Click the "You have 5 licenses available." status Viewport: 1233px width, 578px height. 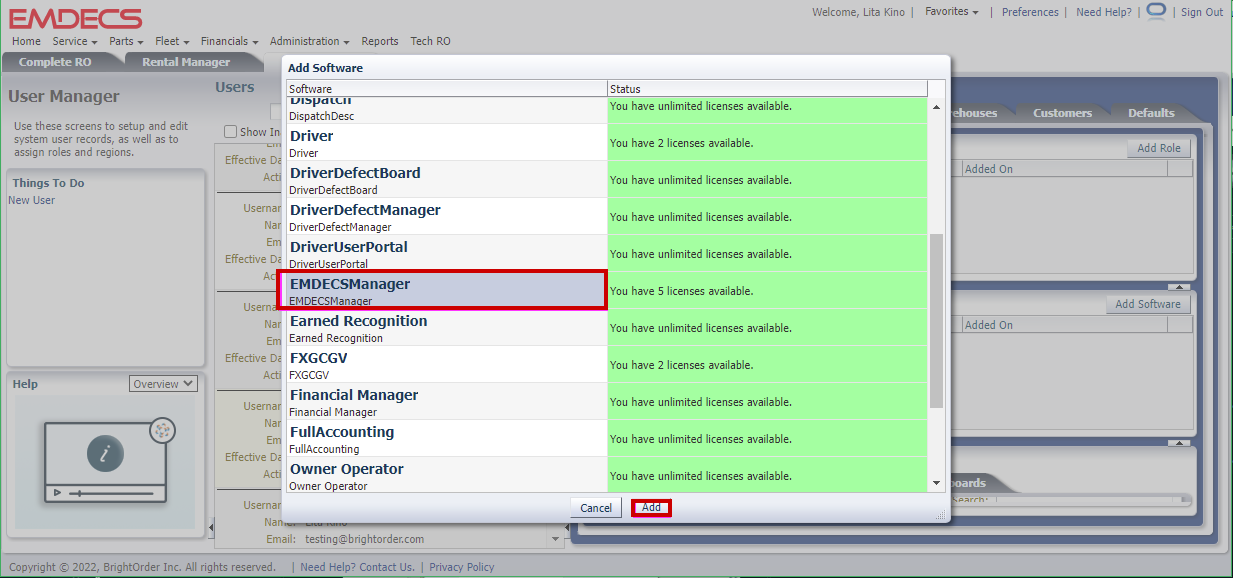681,291
